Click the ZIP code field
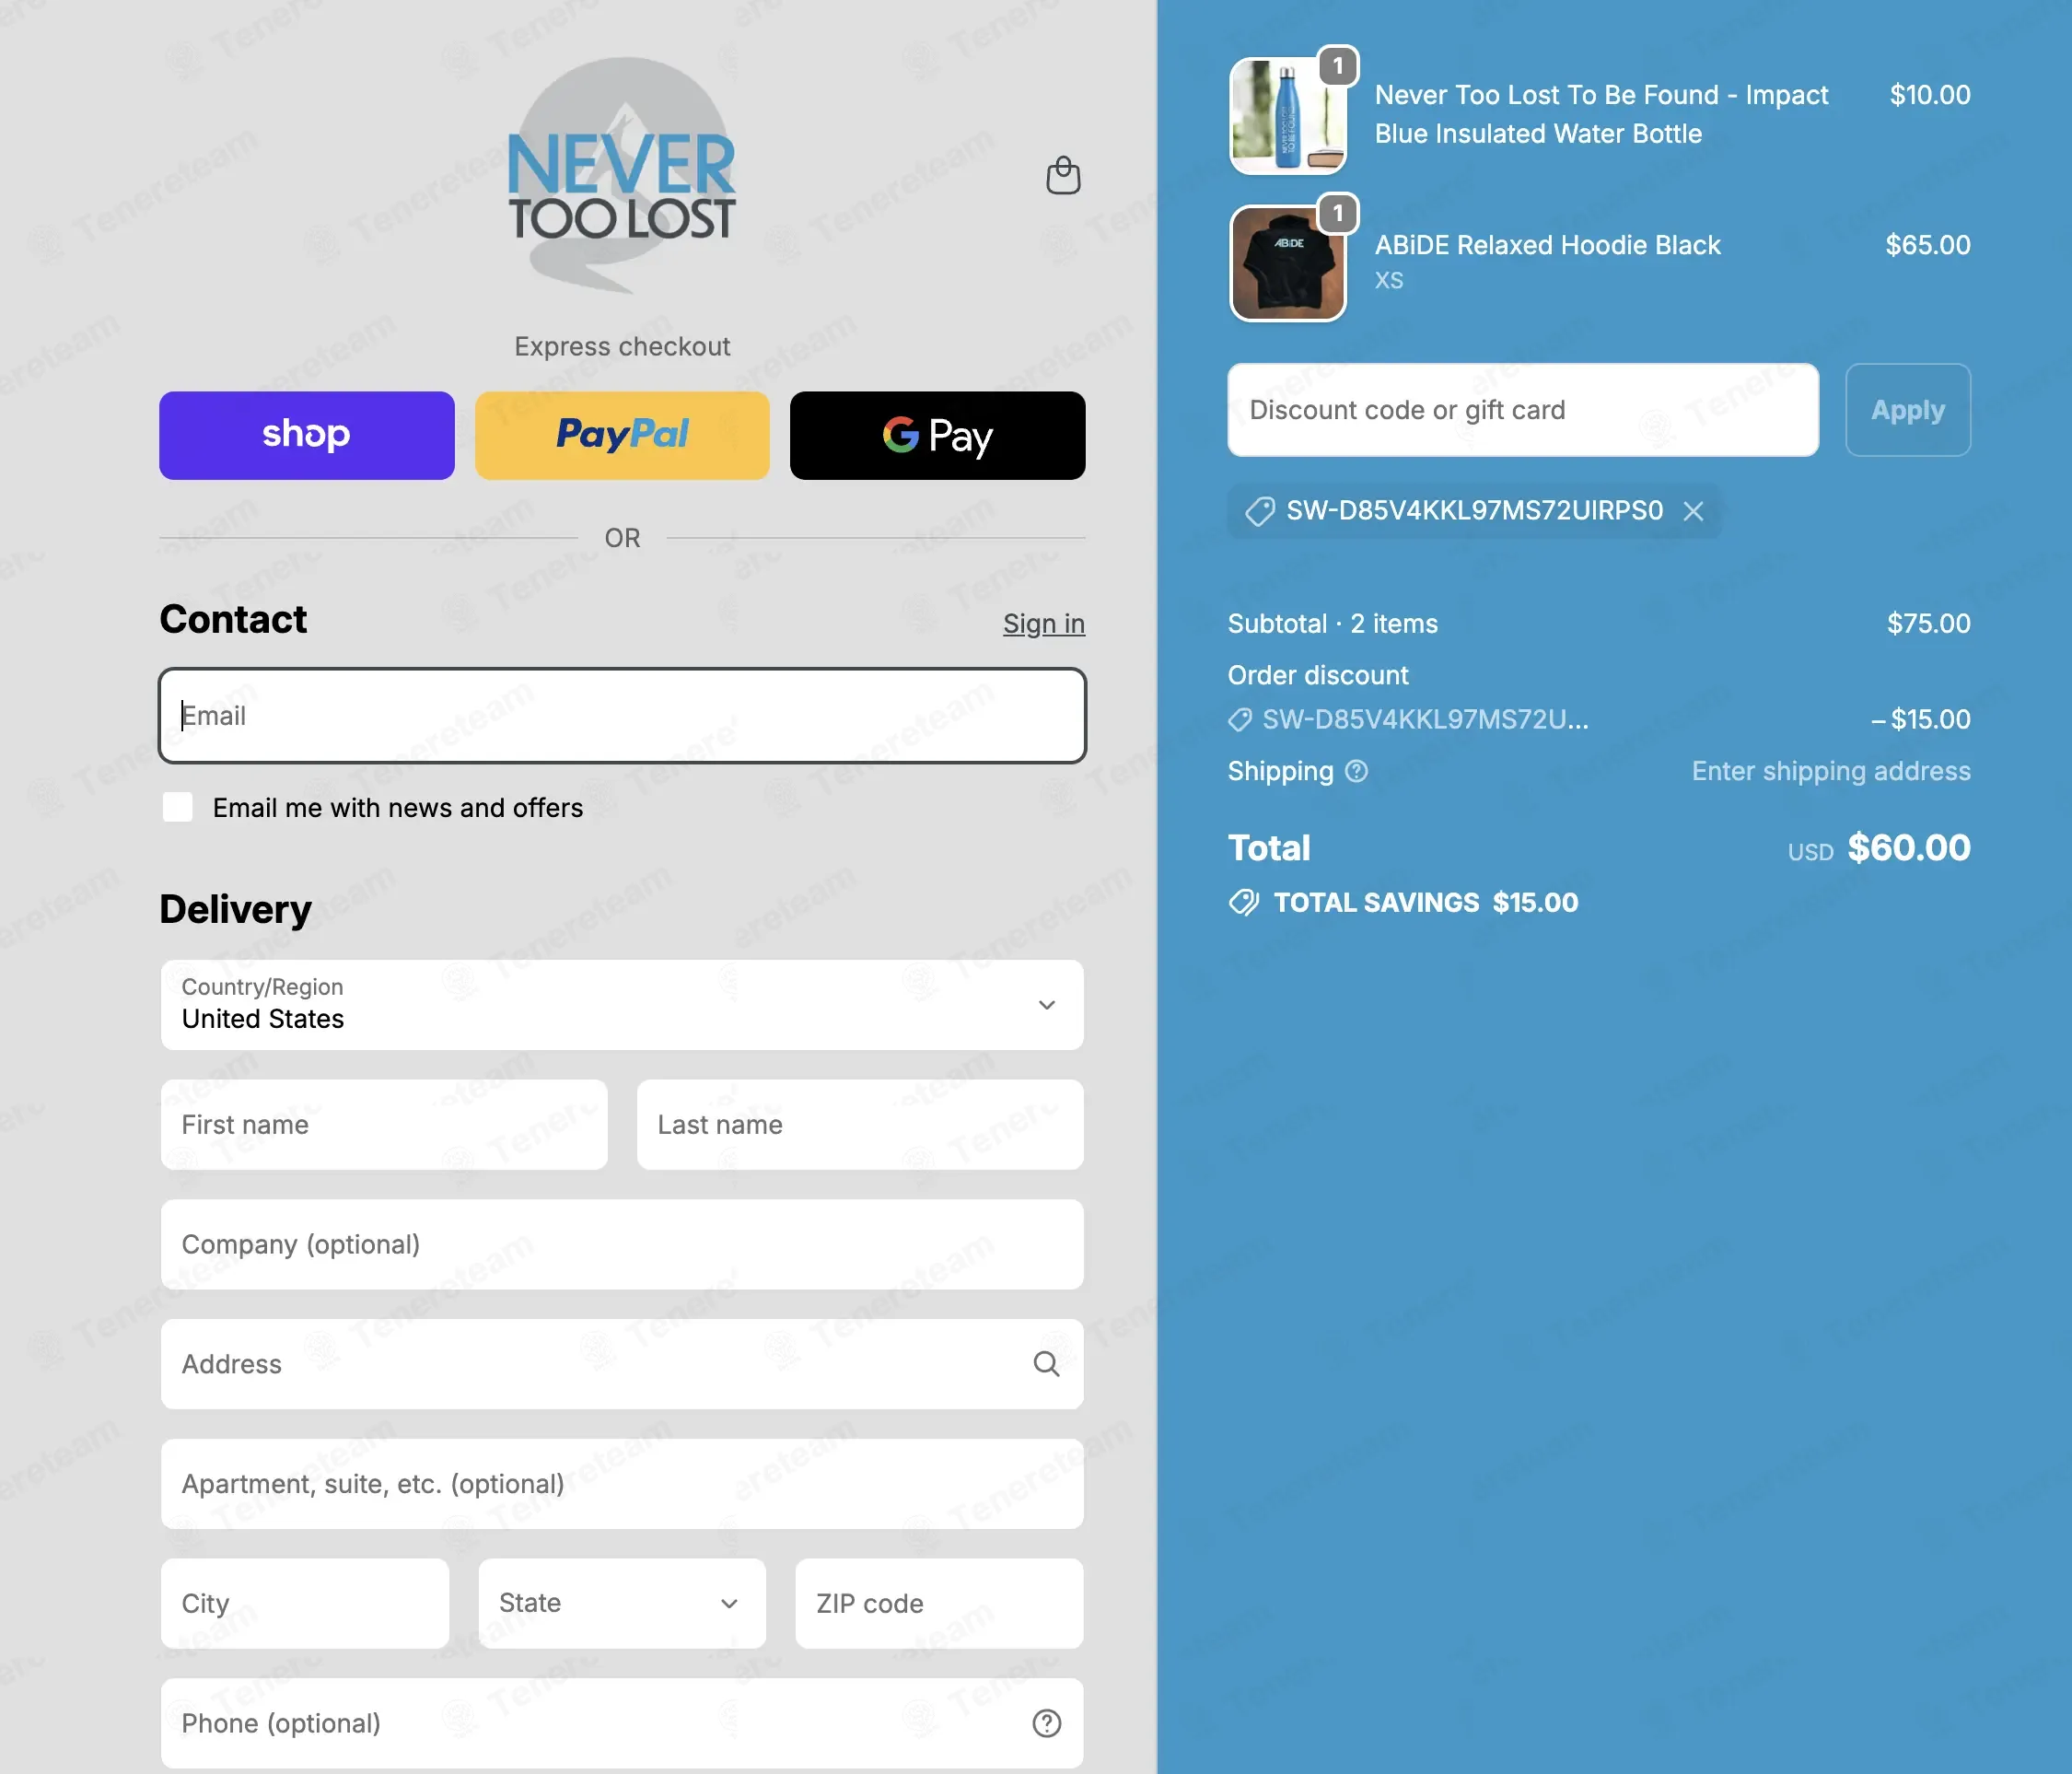Screen dimensions: 2072x1774 pyautogui.click(x=939, y=1603)
